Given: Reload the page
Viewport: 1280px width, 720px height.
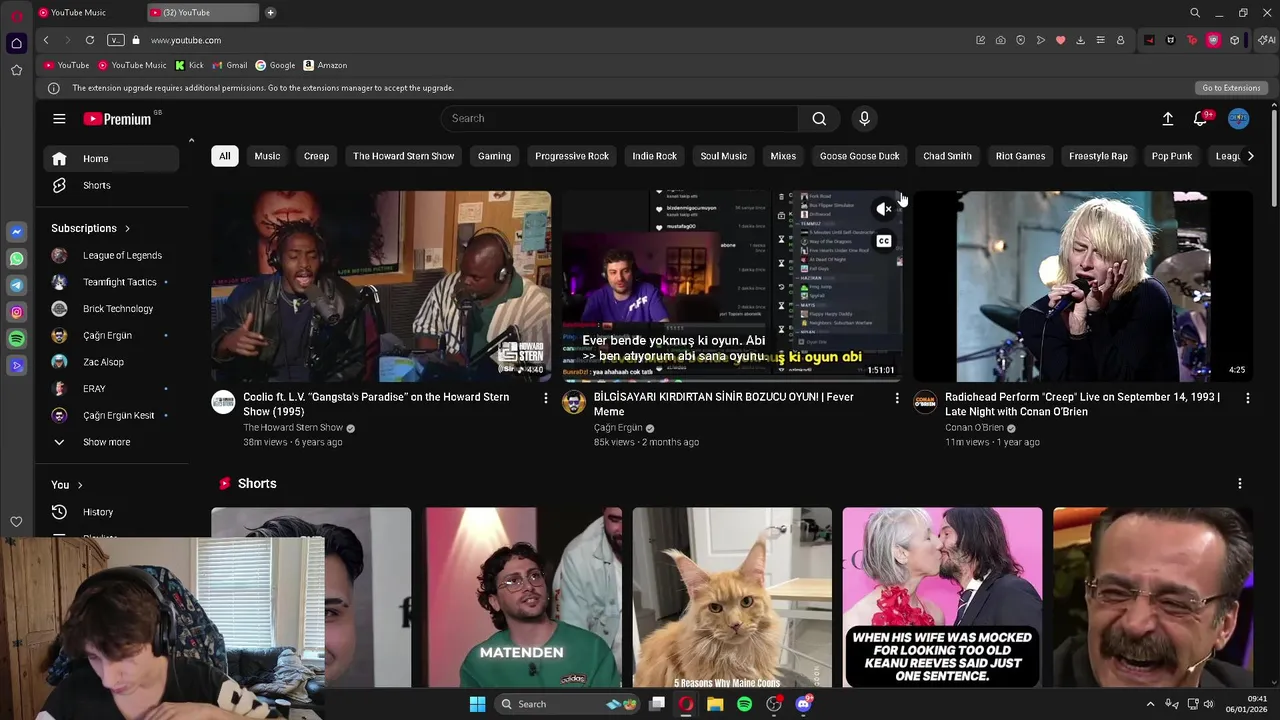Looking at the screenshot, I should tap(90, 40).
